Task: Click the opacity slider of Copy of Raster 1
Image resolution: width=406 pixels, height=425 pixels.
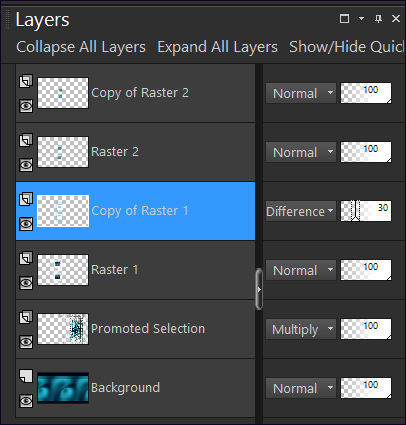Action: click(366, 211)
